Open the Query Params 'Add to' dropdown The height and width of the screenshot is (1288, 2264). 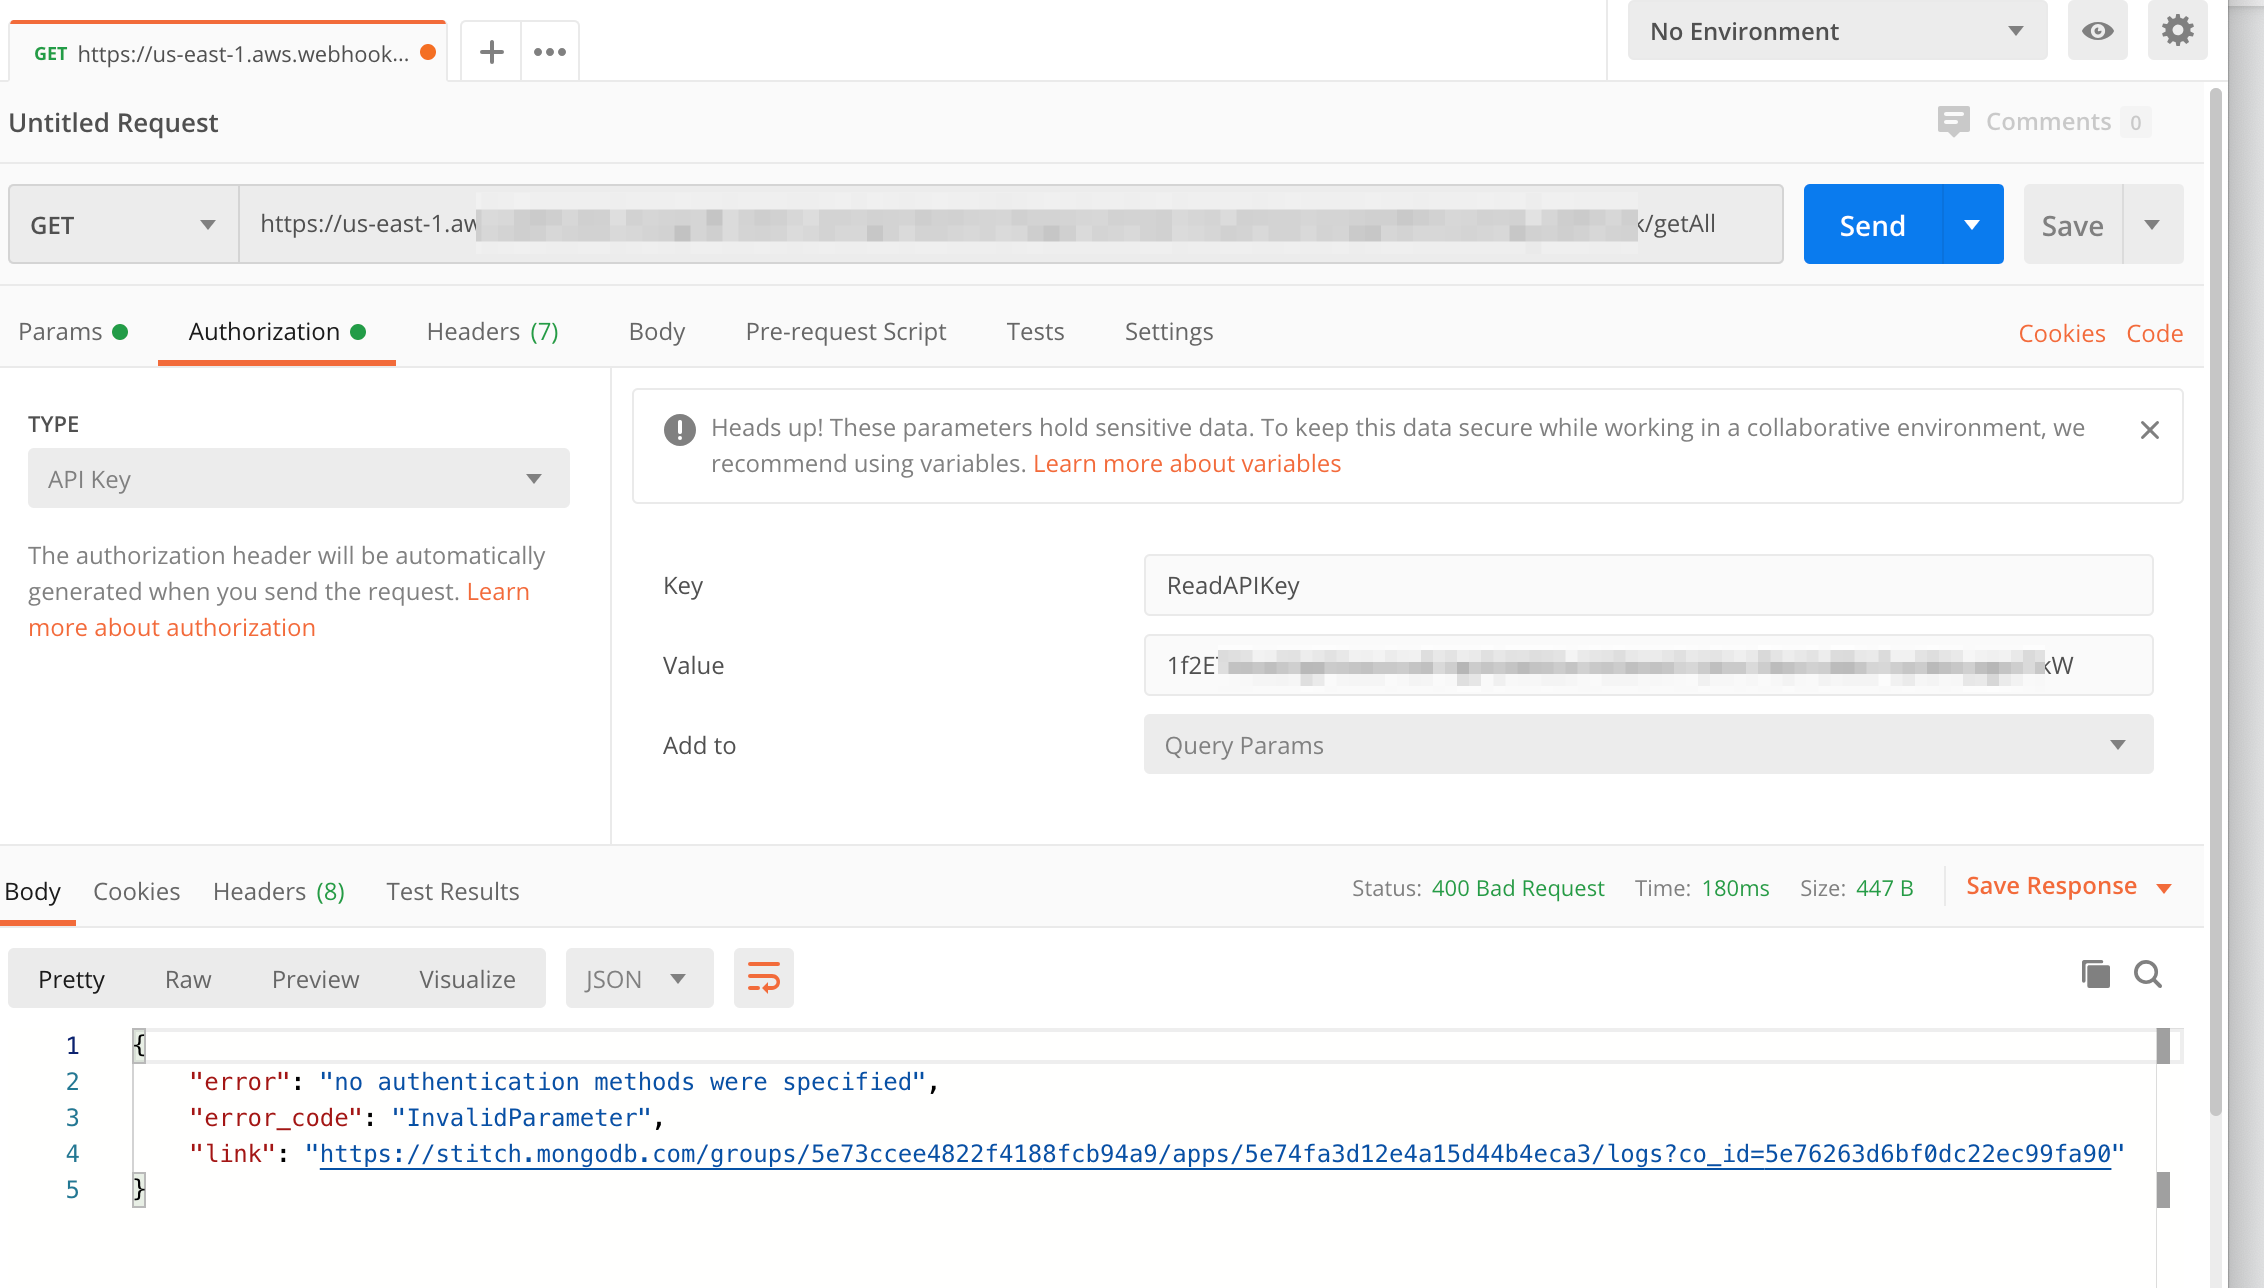coord(1647,745)
